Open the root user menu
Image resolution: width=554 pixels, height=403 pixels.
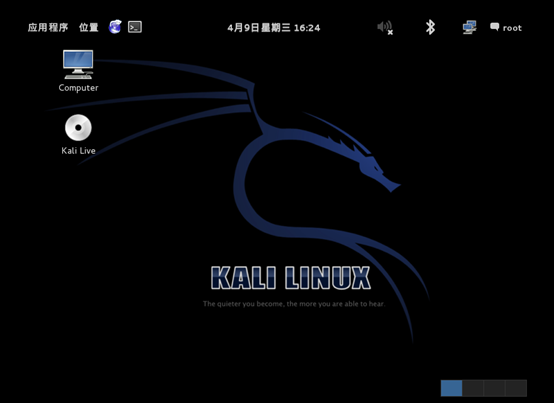tap(512, 28)
